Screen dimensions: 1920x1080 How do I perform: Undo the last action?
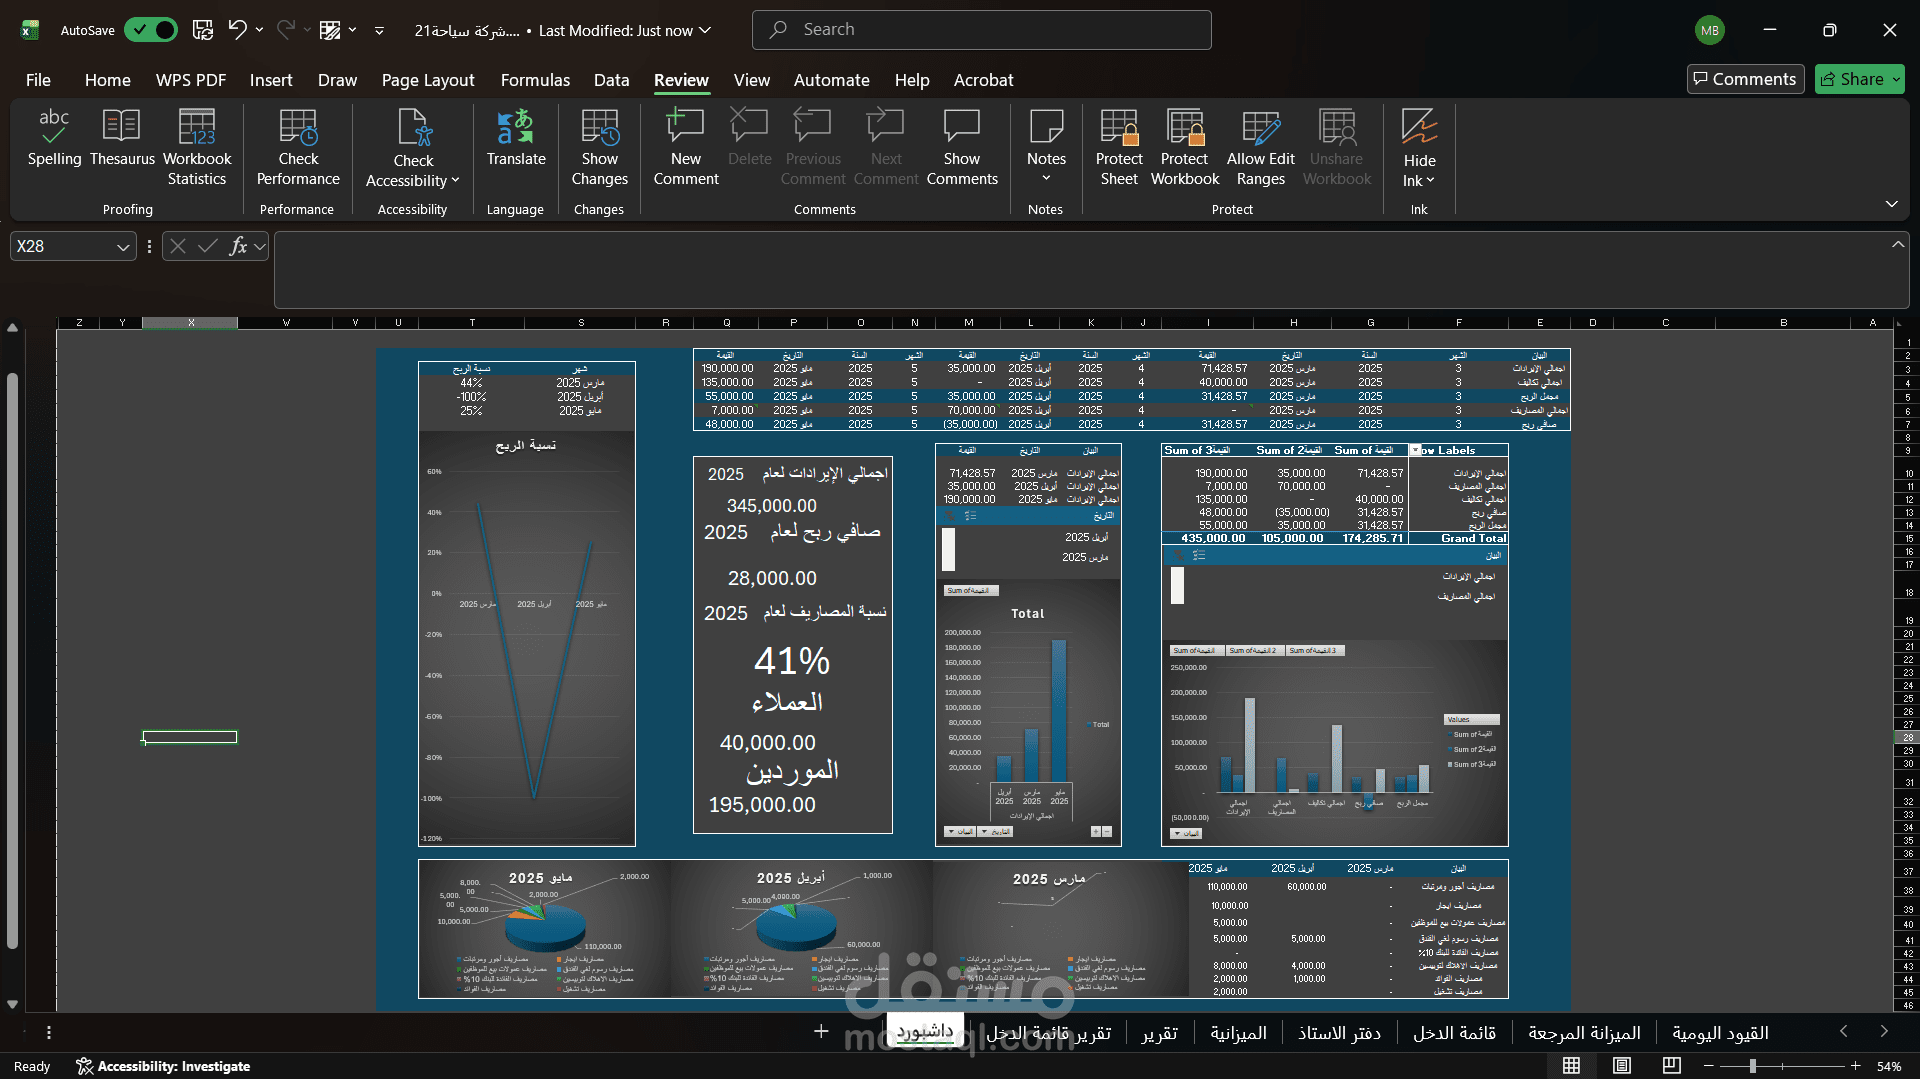coord(237,30)
